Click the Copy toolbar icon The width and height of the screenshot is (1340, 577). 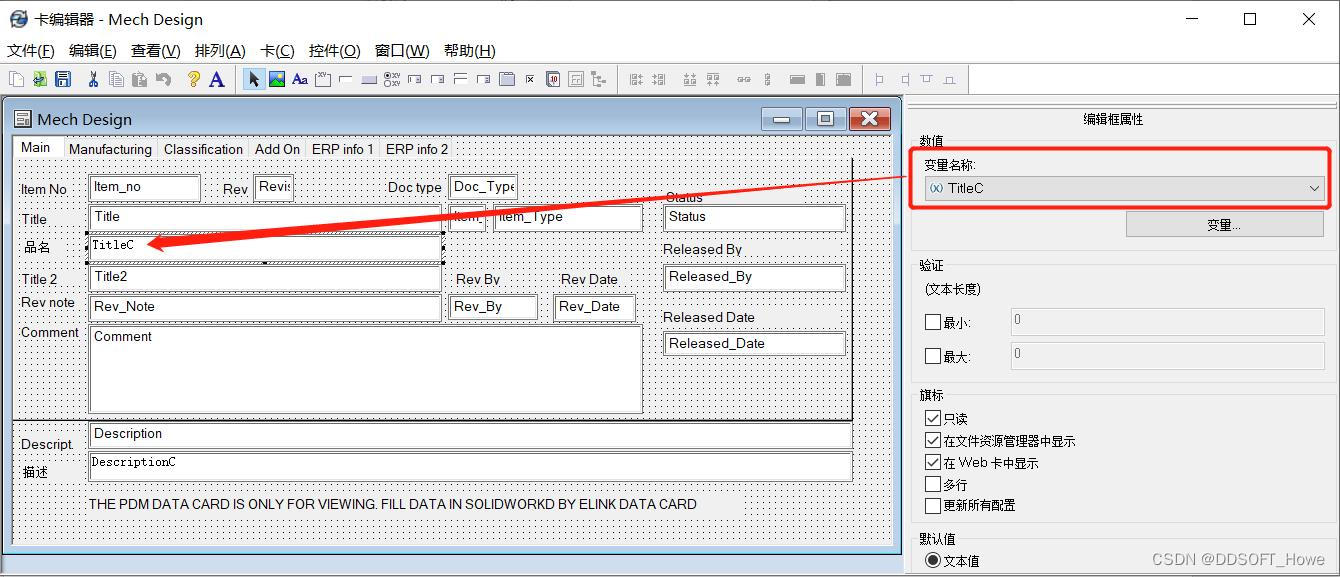click(x=116, y=79)
